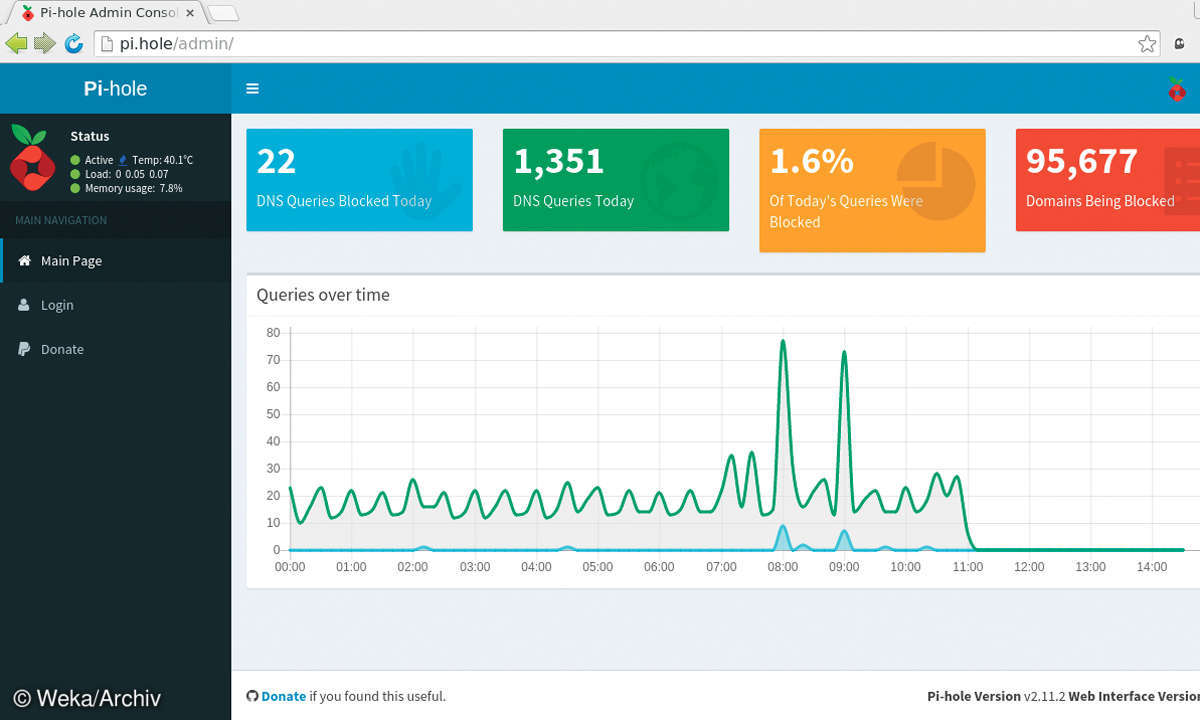Click the 08:00 peak on green line
This screenshot has width=1200, height=720.
783,342
